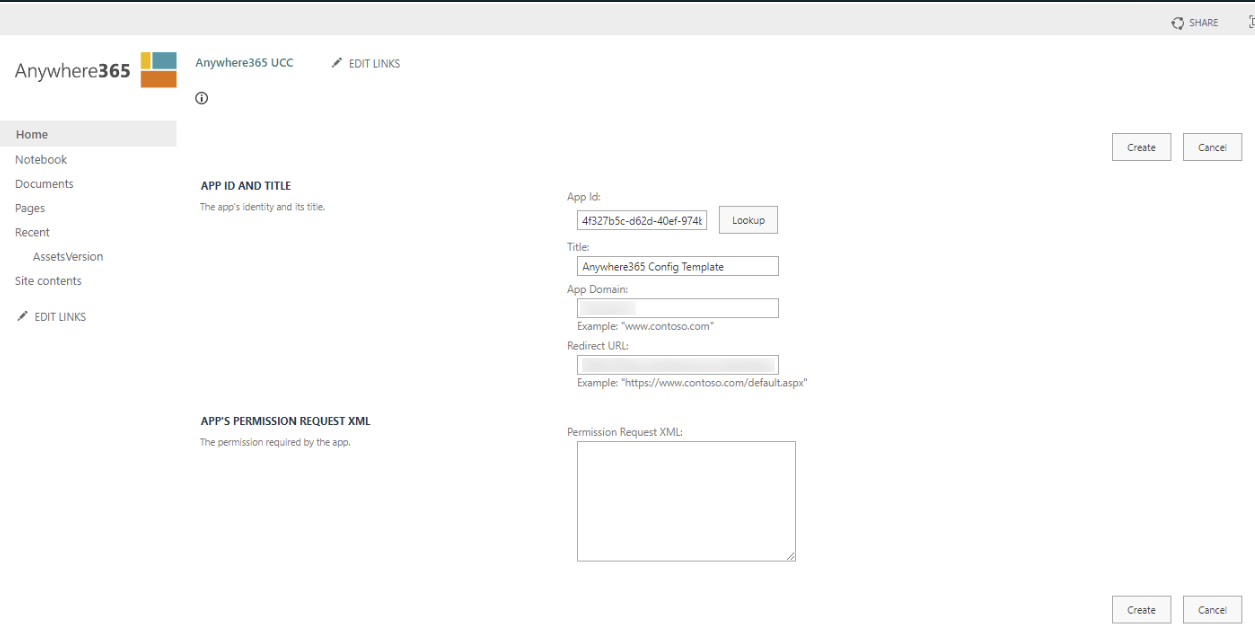Open the info icon below the site title
The width and height of the screenshot is (1255, 633).
[201, 97]
